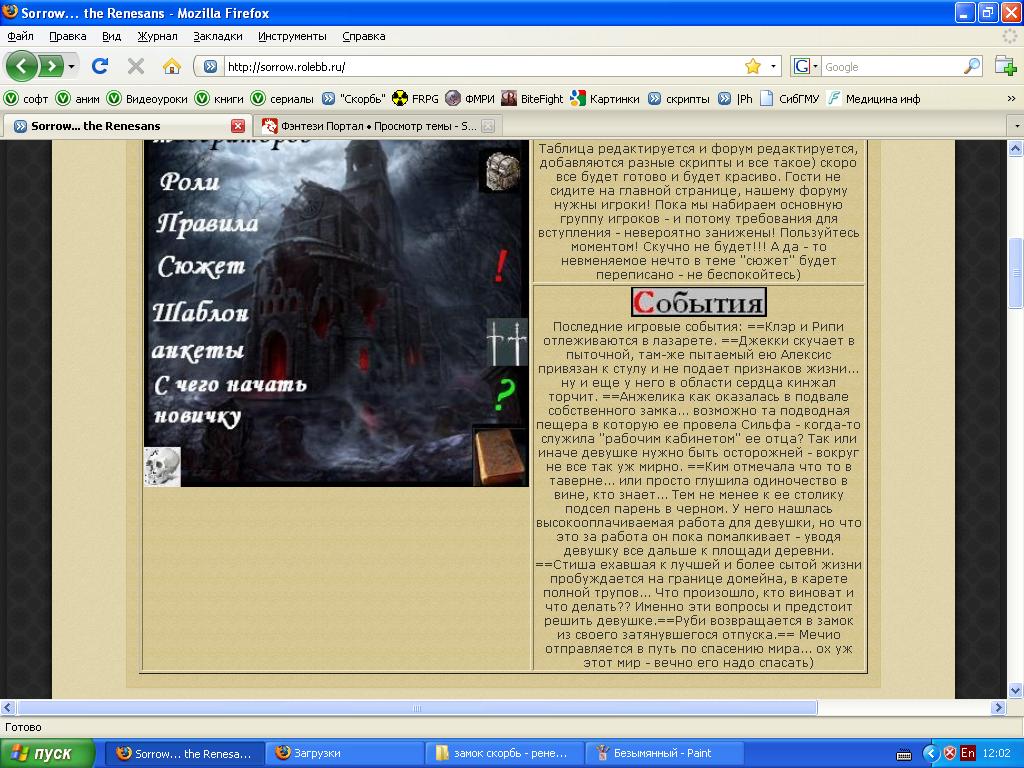Open the list-all-tabs dropdown
This screenshot has height=768, width=1024.
coord(1016,126)
